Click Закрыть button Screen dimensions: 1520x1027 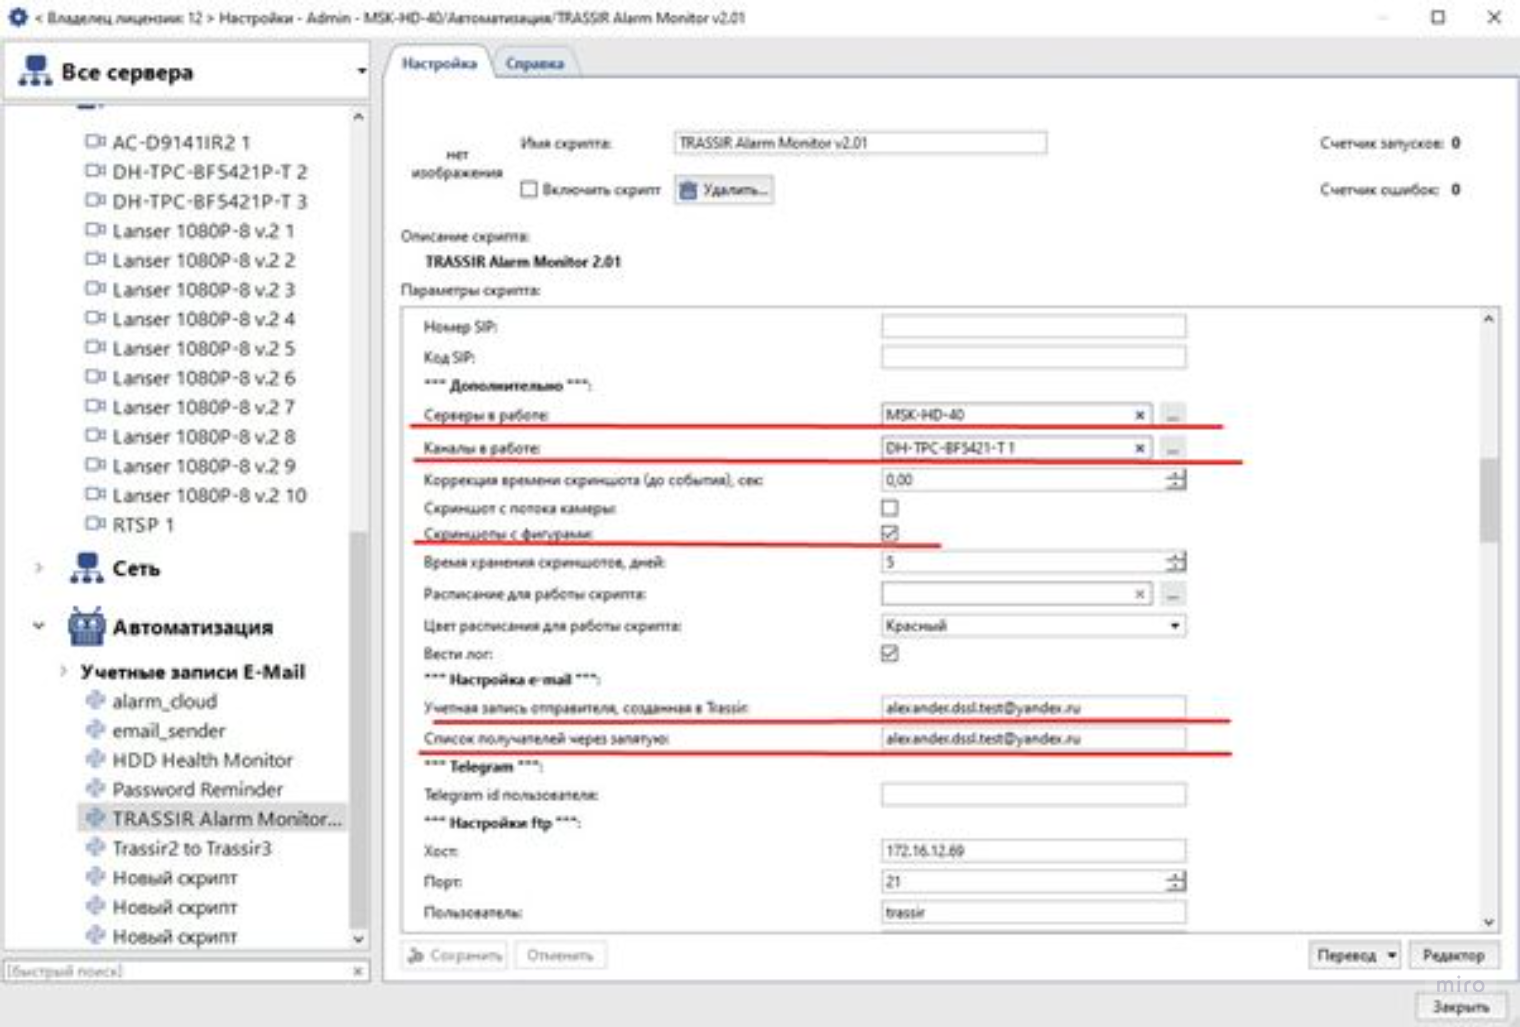coord(1460,1007)
